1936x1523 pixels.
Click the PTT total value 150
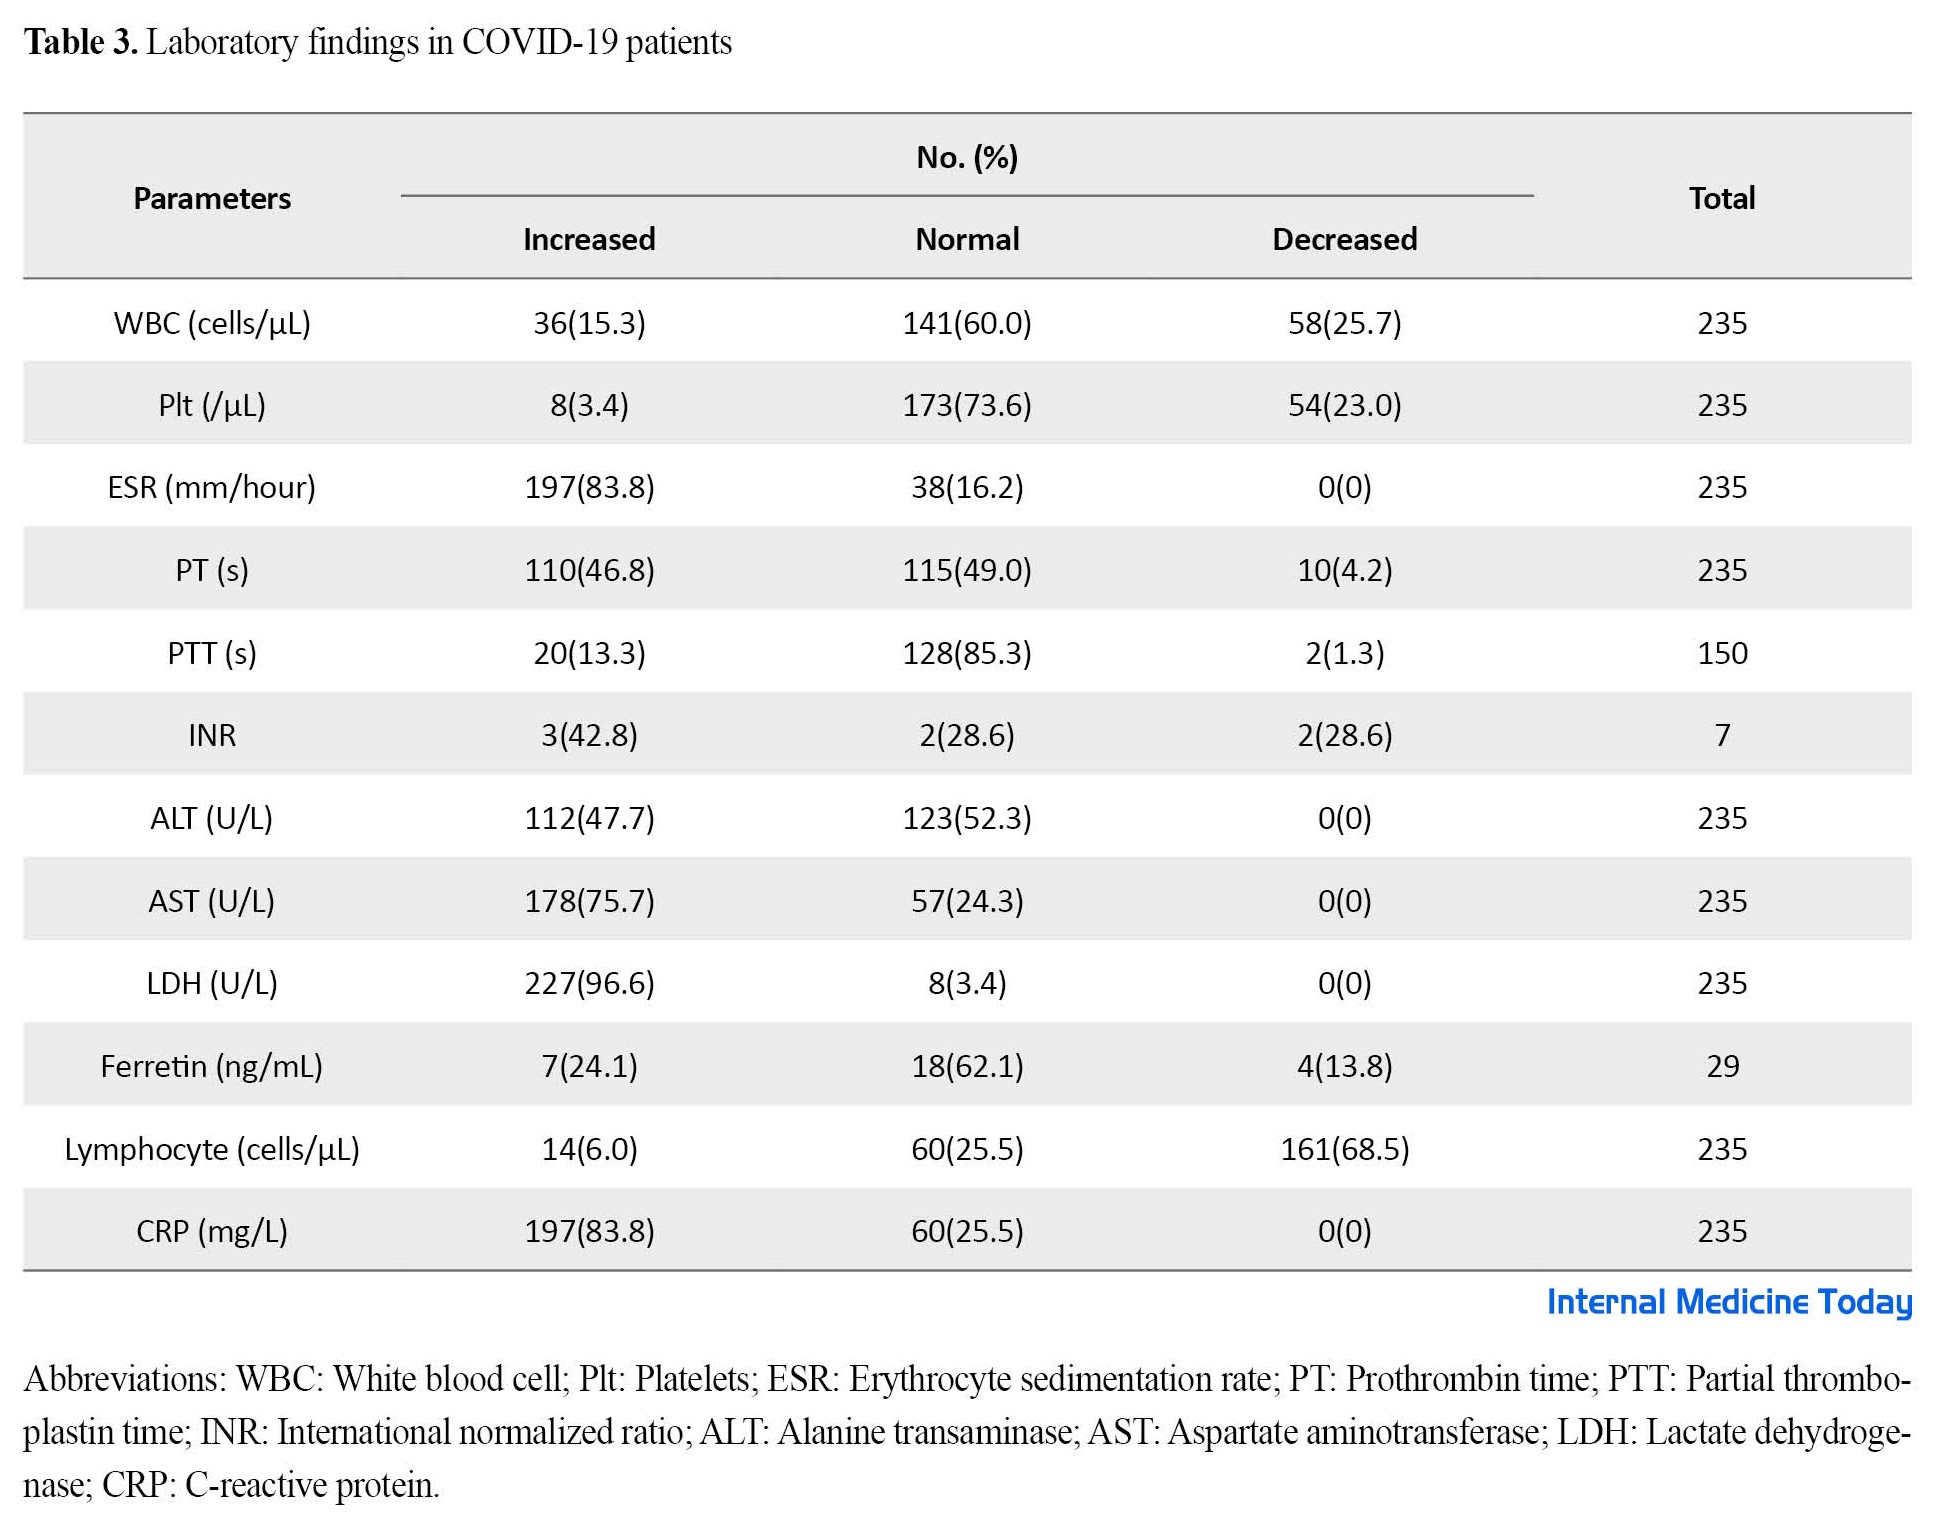click(x=1722, y=653)
